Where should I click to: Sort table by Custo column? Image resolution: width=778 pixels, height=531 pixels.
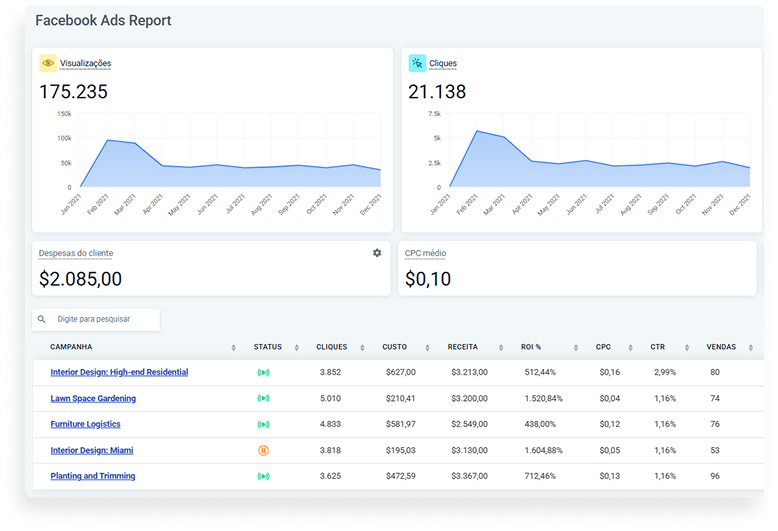tap(435, 348)
